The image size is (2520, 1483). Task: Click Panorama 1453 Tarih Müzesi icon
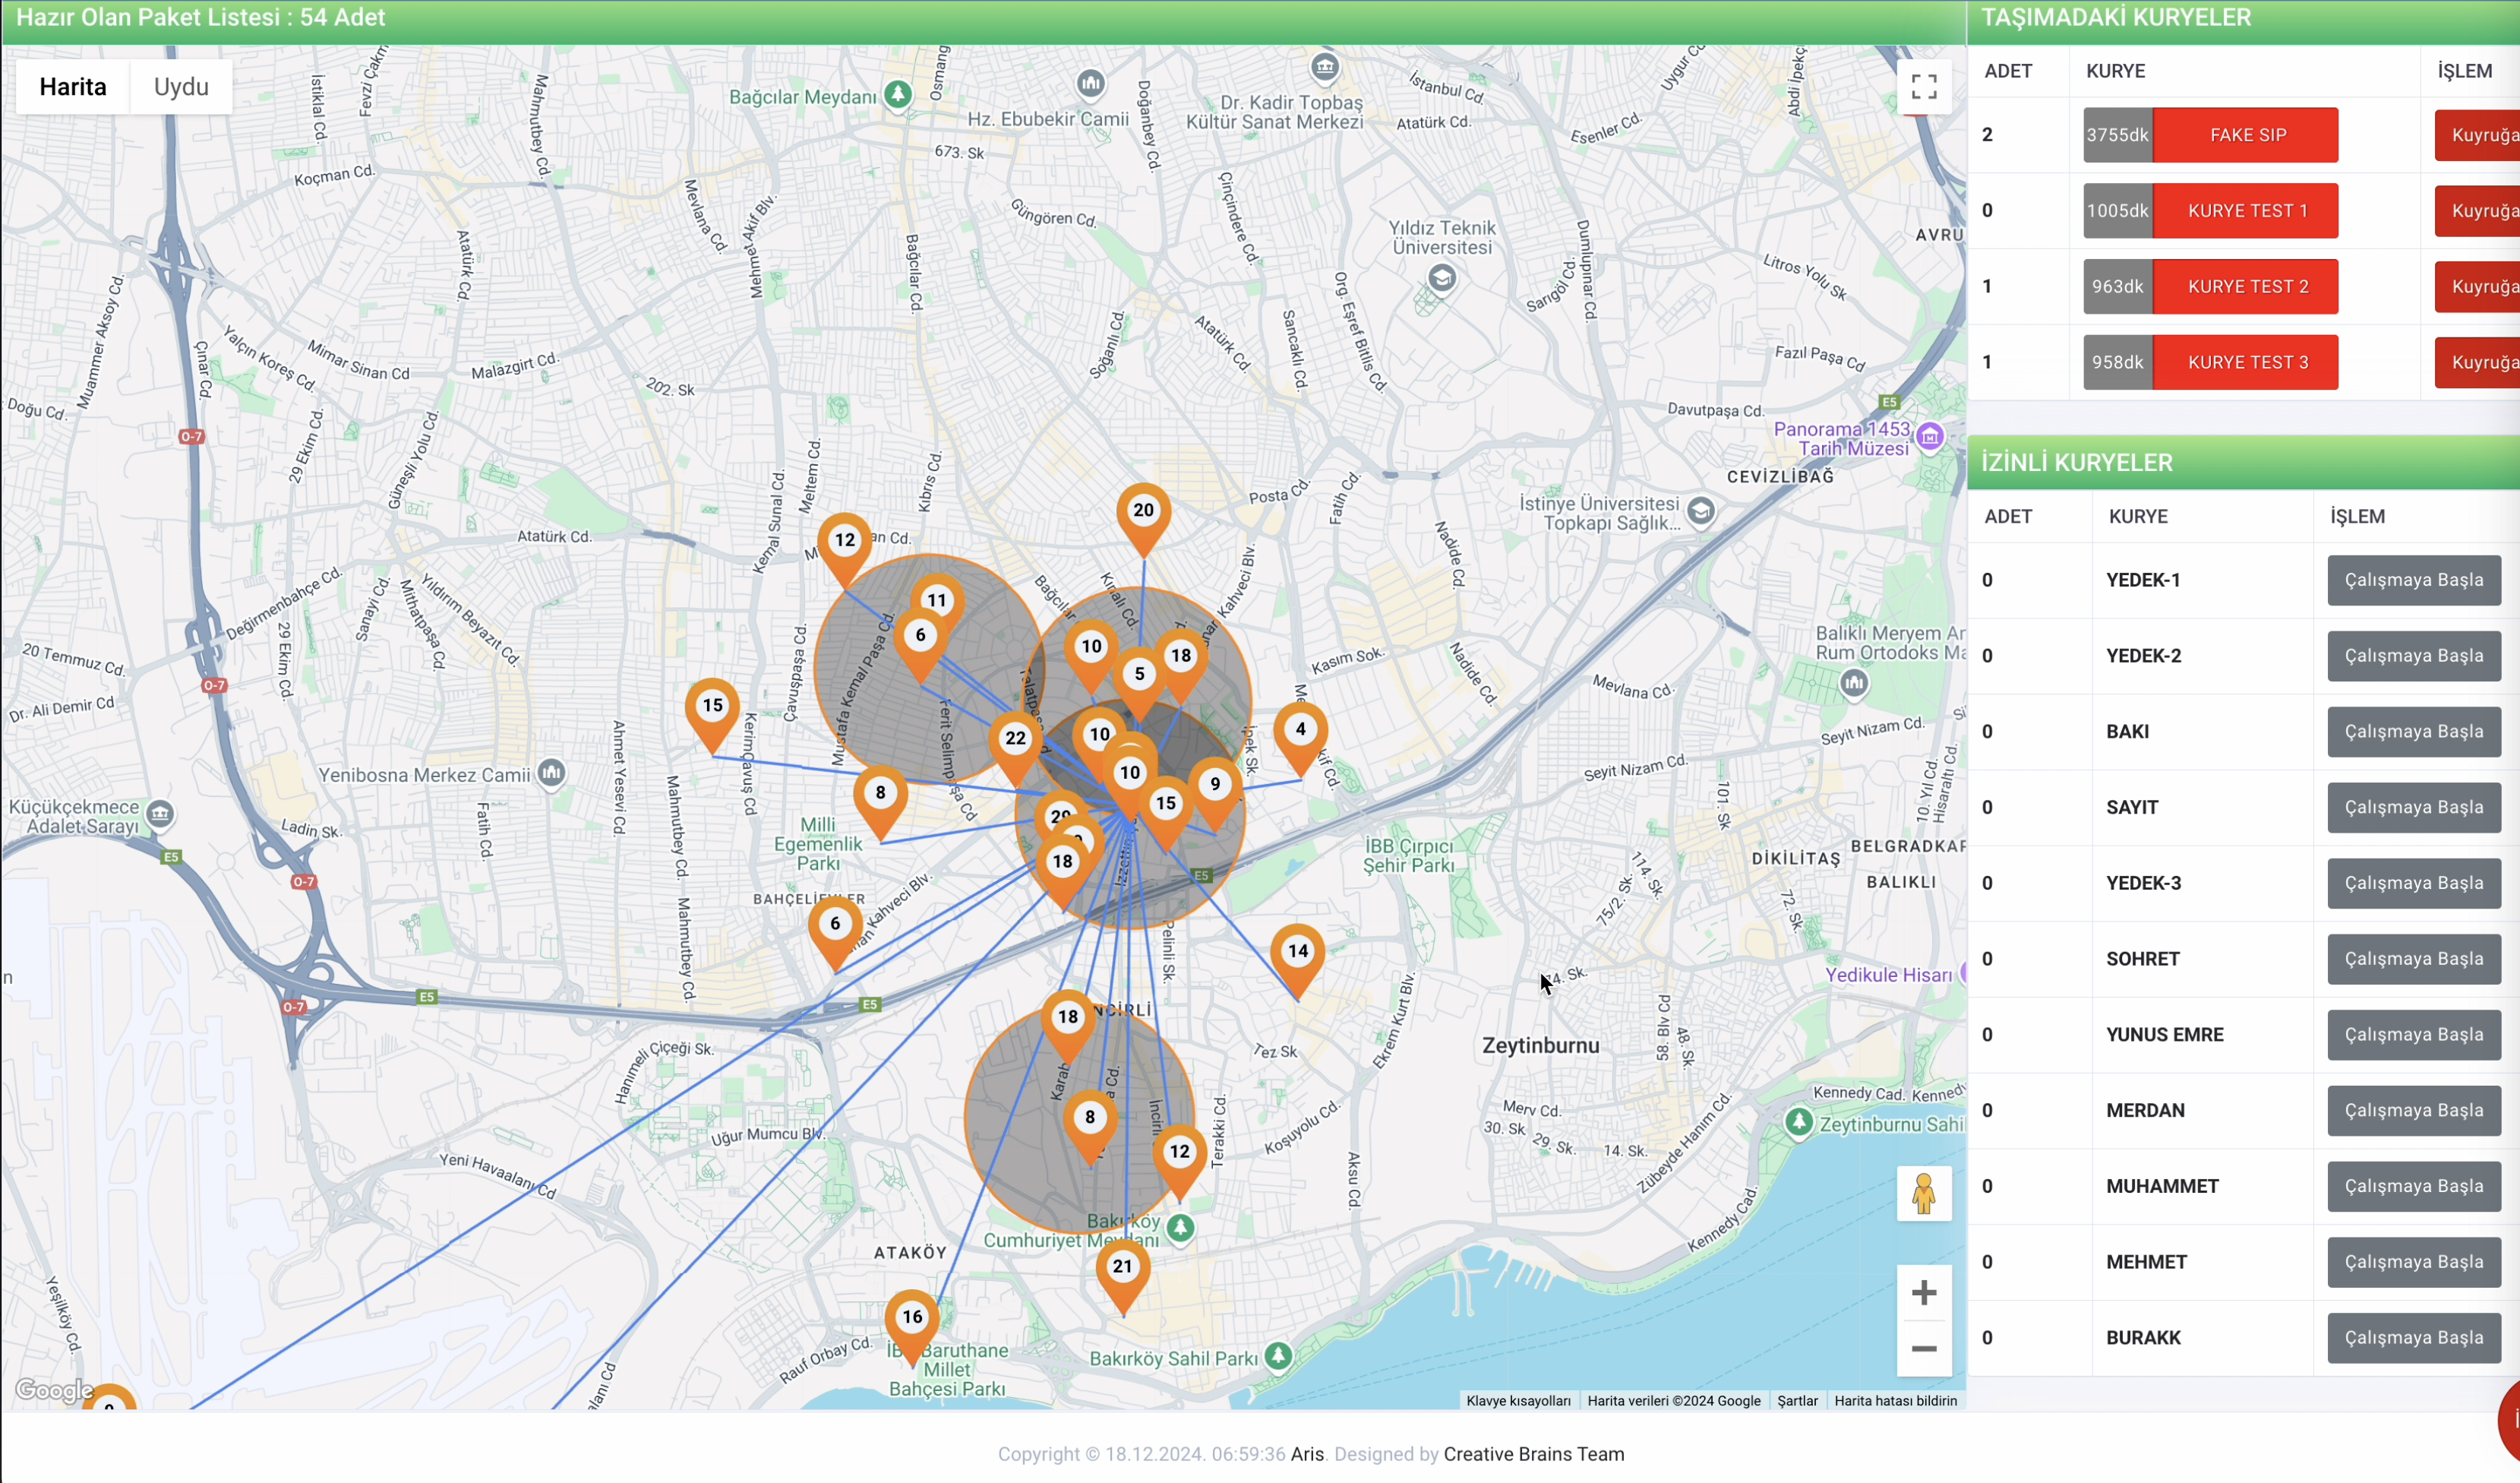[x=1930, y=436]
